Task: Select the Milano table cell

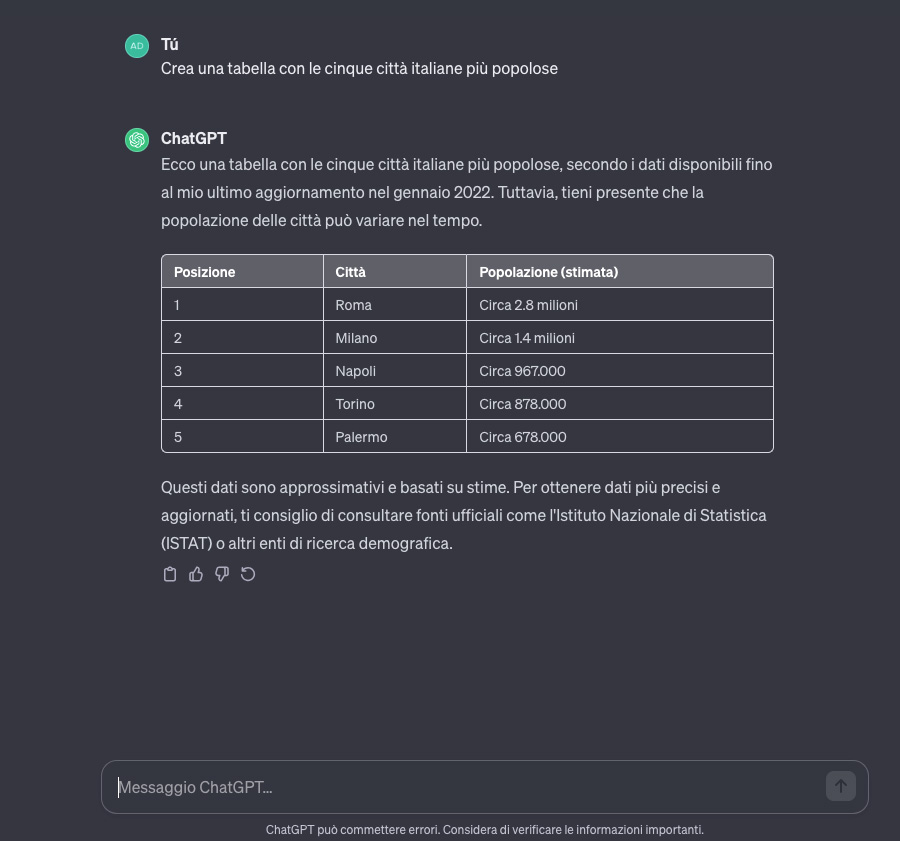Action: [x=357, y=338]
